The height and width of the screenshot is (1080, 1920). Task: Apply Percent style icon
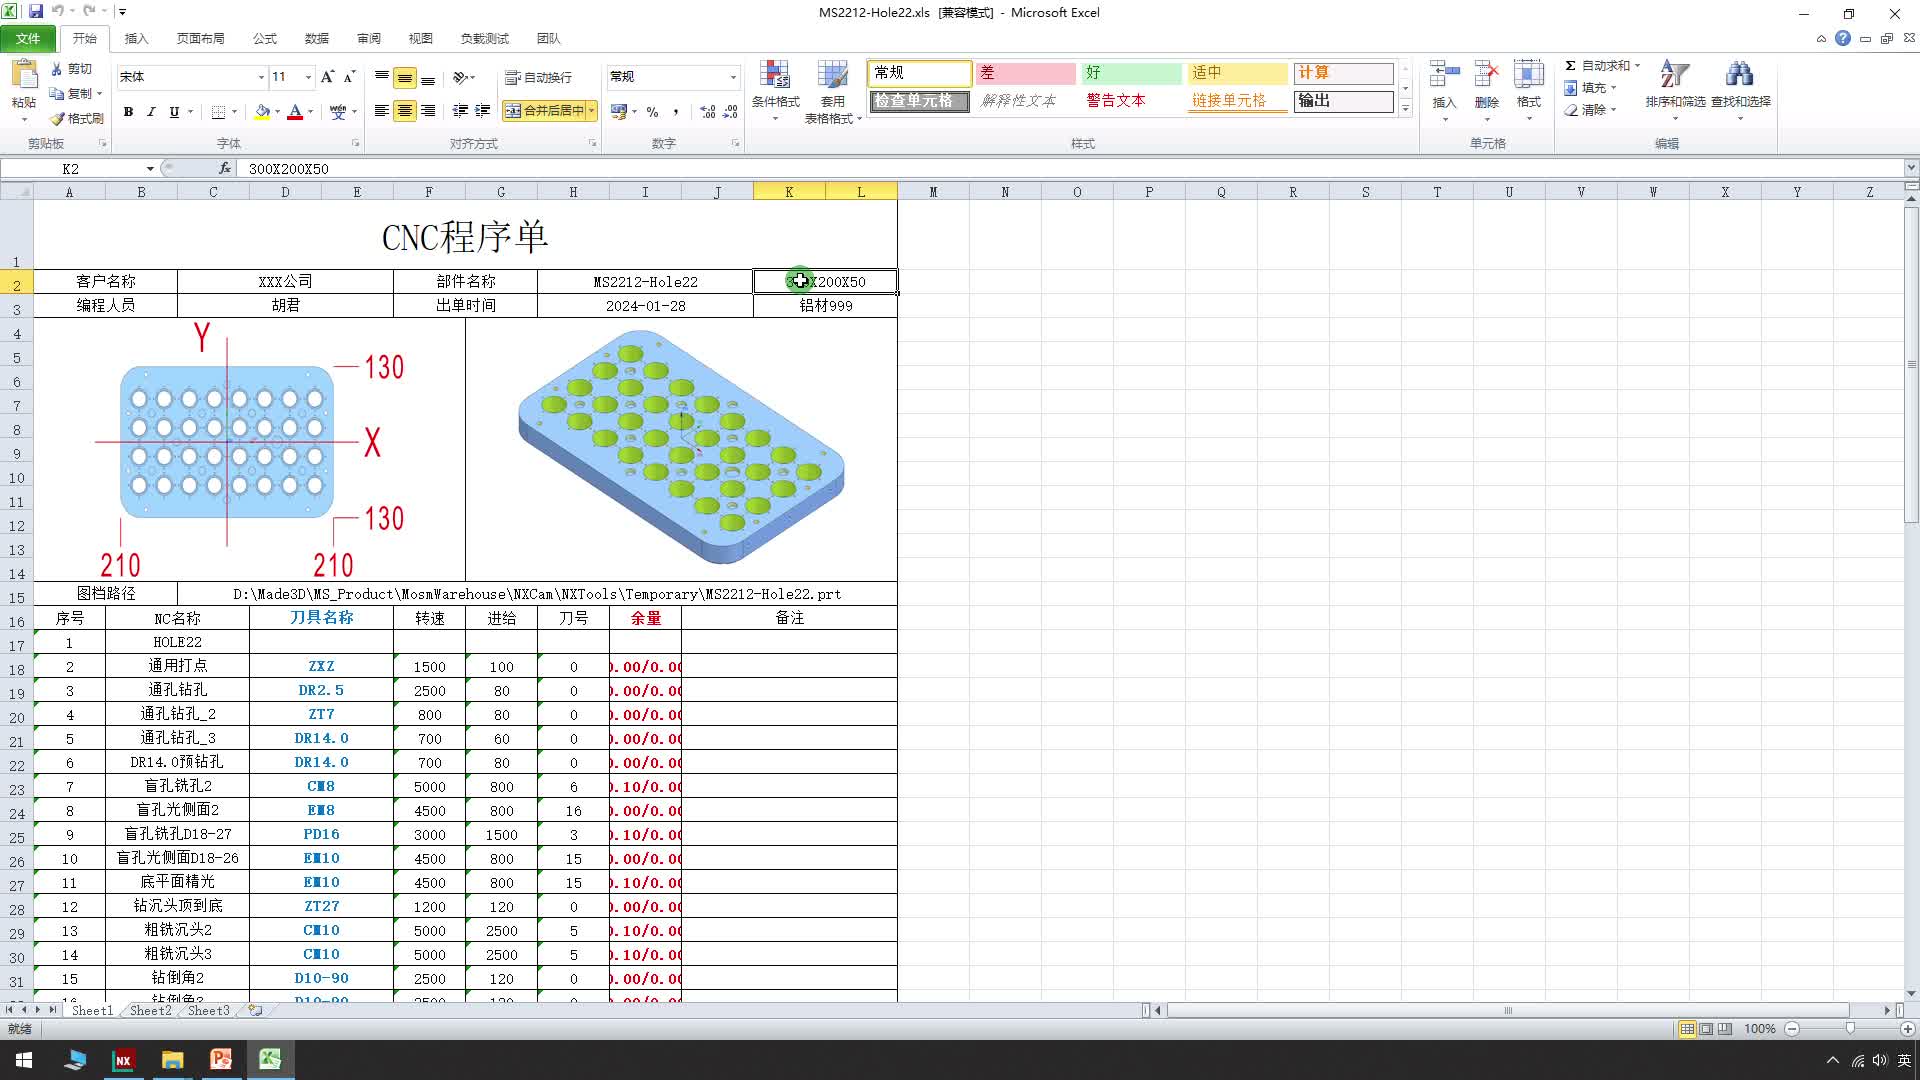pos(652,111)
